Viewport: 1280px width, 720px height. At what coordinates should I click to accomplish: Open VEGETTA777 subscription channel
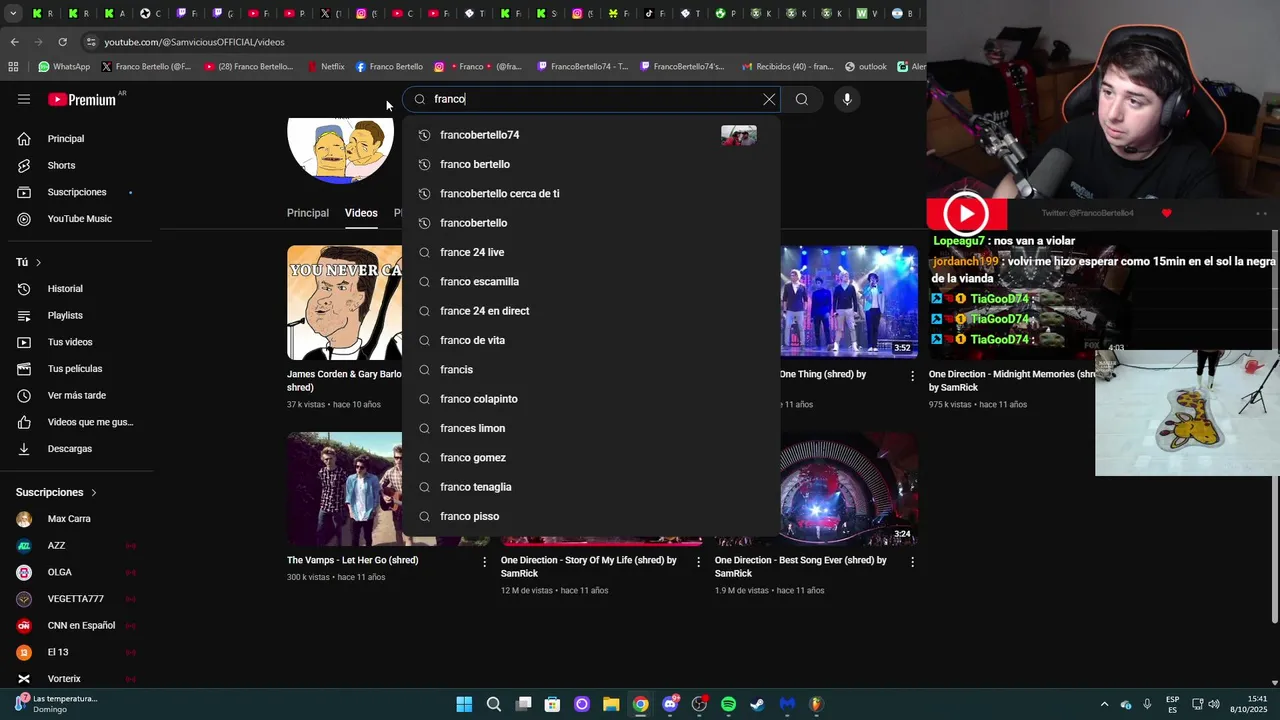[76, 599]
